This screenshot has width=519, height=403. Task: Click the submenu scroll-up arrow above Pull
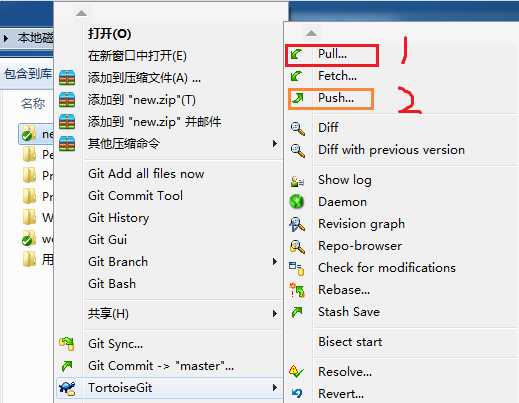coord(311,33)
